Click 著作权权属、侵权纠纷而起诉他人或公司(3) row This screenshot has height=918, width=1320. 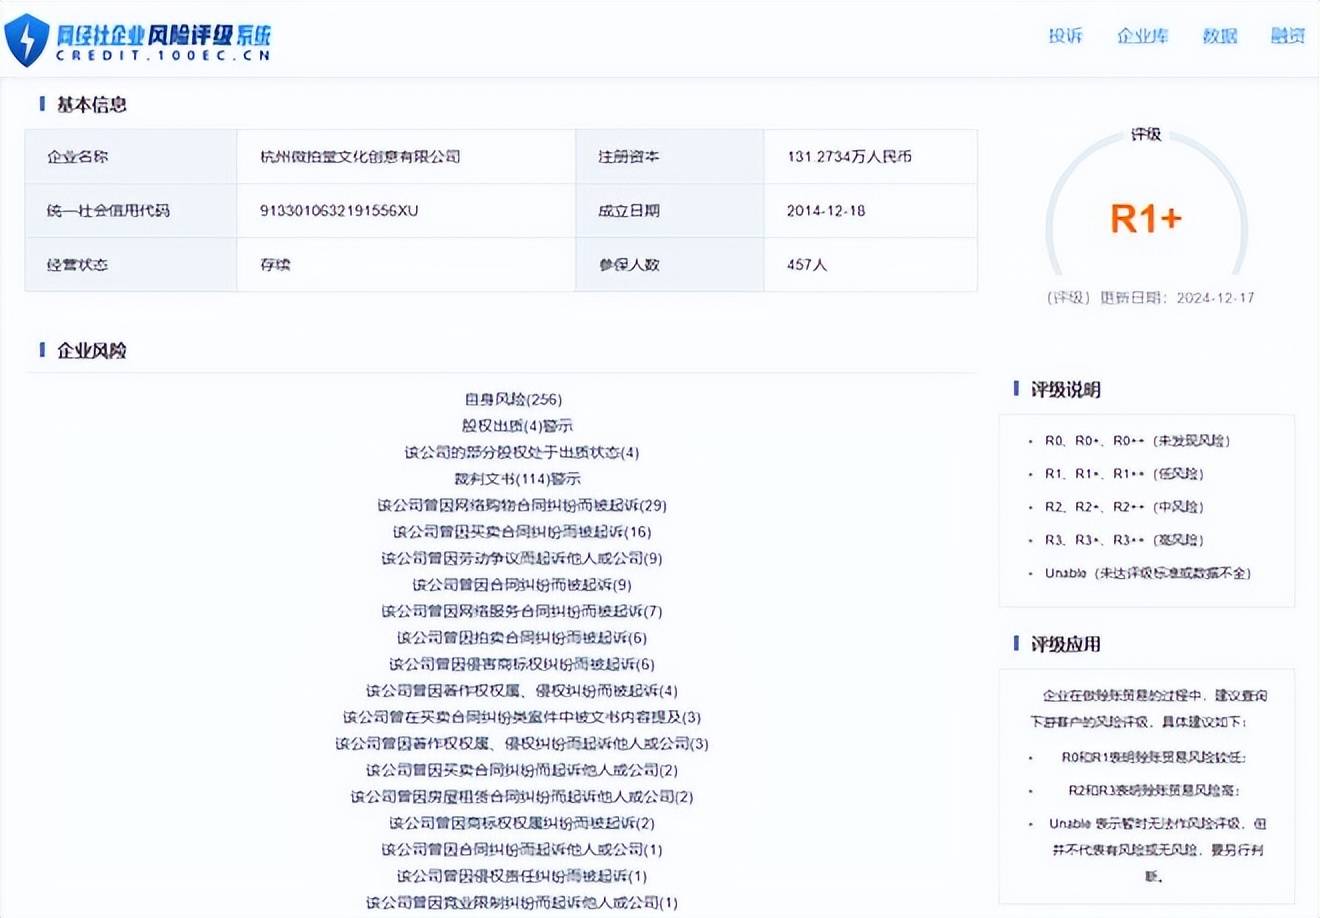tap(521, 744)
